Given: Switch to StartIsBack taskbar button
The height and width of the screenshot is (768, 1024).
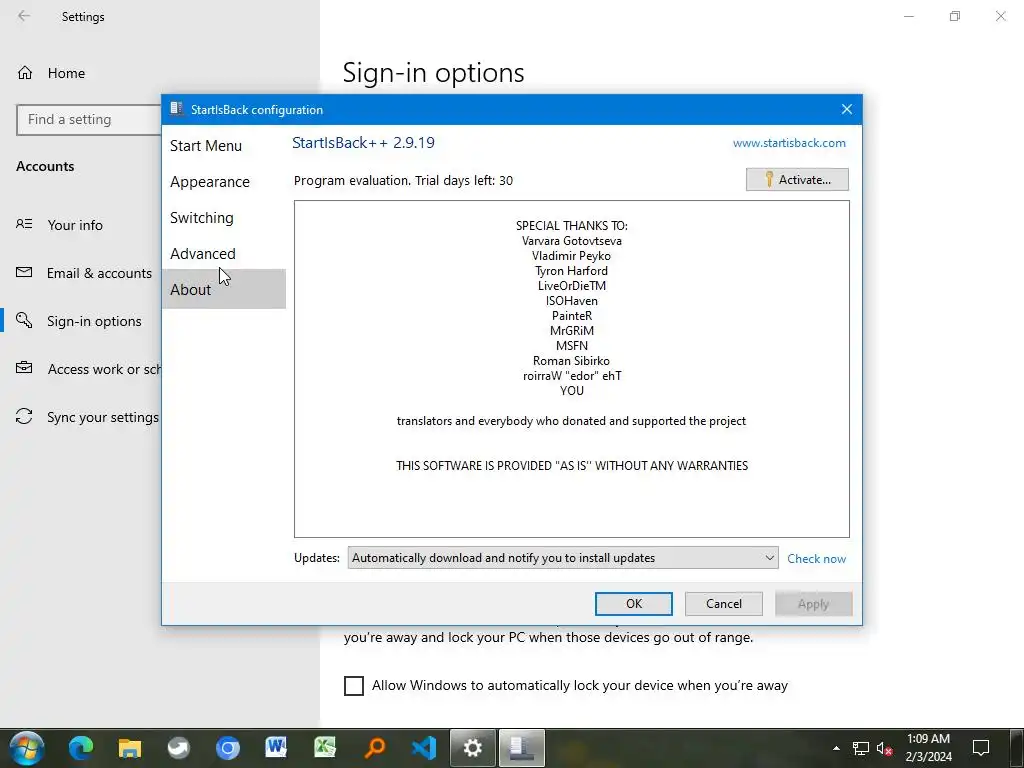Looking at the screenshot, I should pyautogui.click(x=522, y=748).
